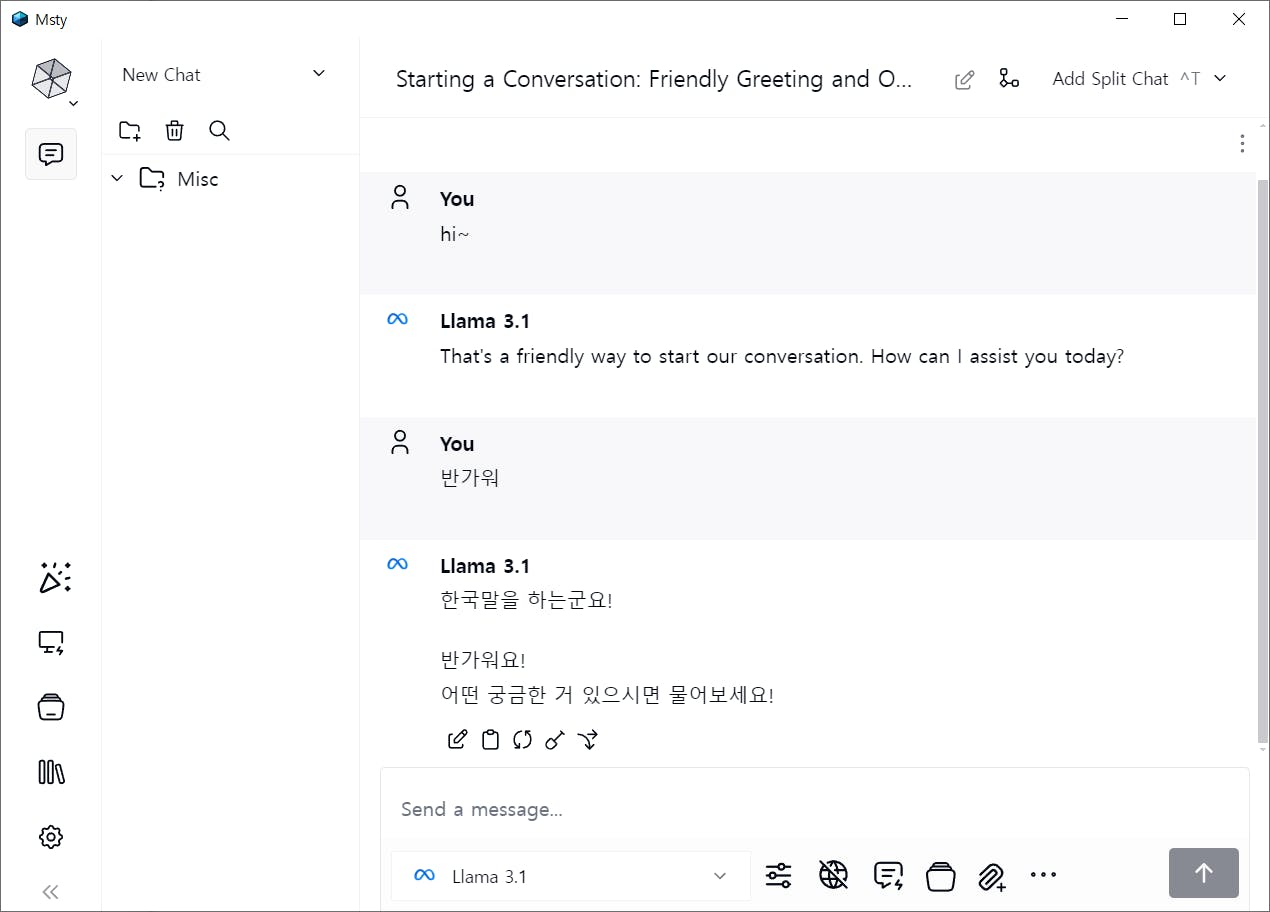Collapse the sidebar with double chevron
Image resolution: width=1270 pixels, height=912 pixels.
tap(51, 892)
